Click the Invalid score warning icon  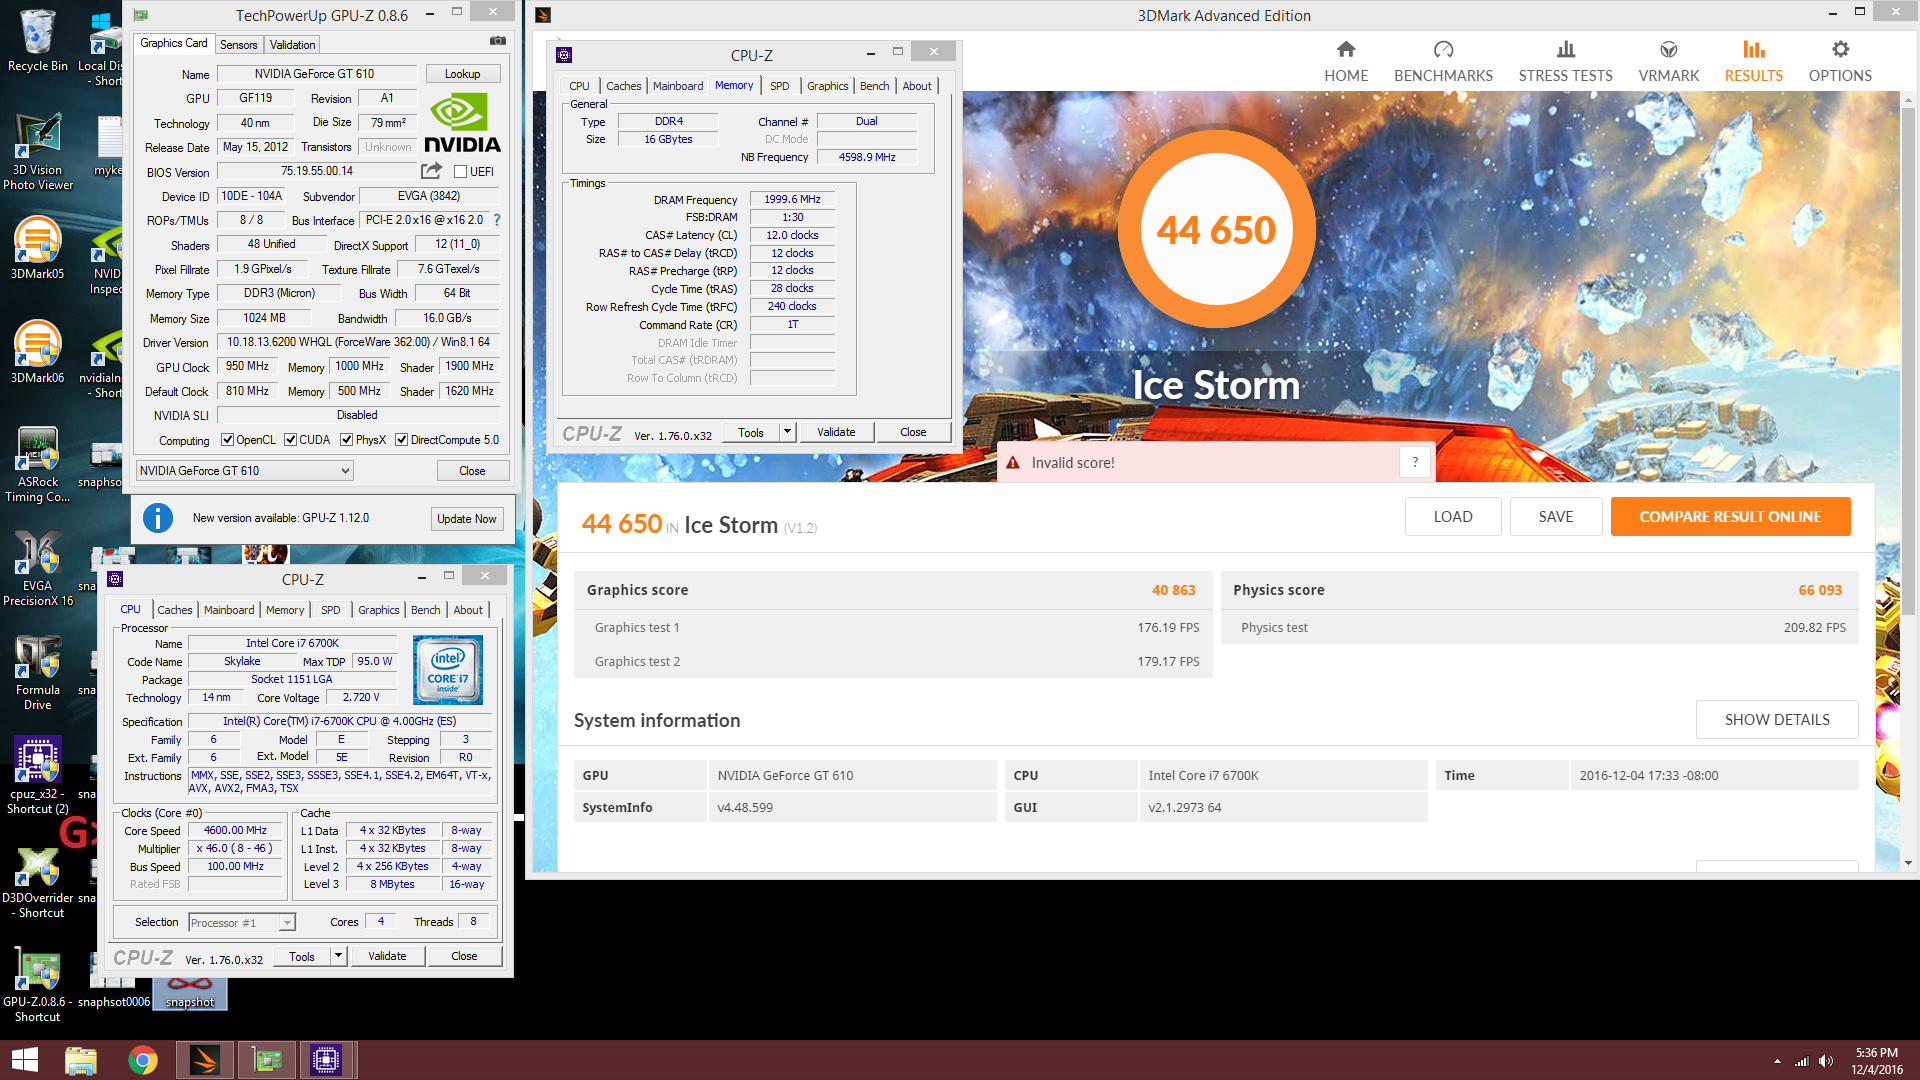(1013, 463)
